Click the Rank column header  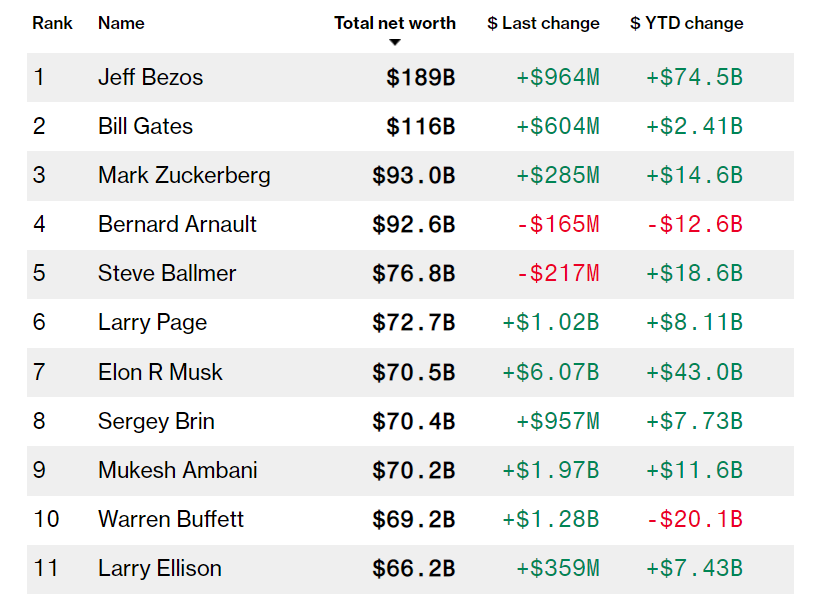pyautogui.click(x=52, y=23)
